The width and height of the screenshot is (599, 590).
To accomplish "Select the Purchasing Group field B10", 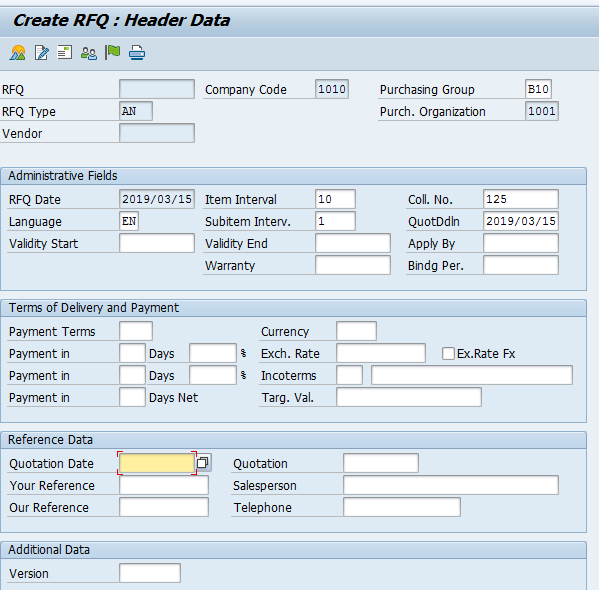I will pos(538,89).
